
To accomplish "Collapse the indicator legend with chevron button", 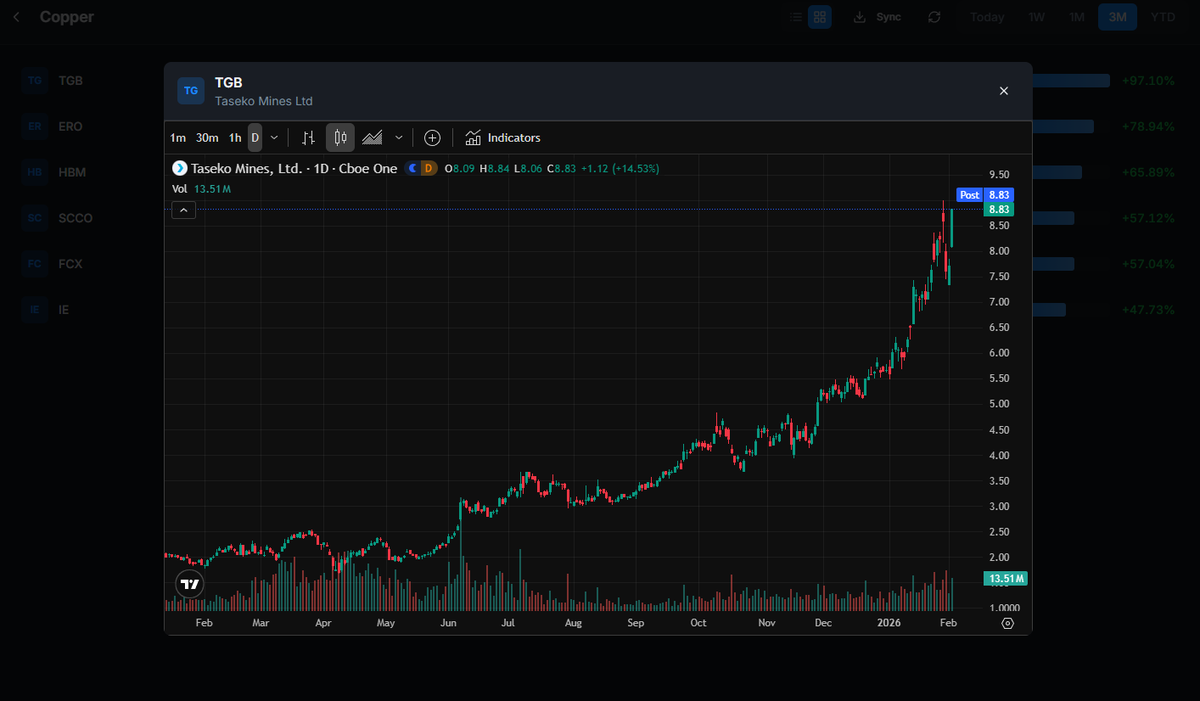I will (x=184, y=210).
